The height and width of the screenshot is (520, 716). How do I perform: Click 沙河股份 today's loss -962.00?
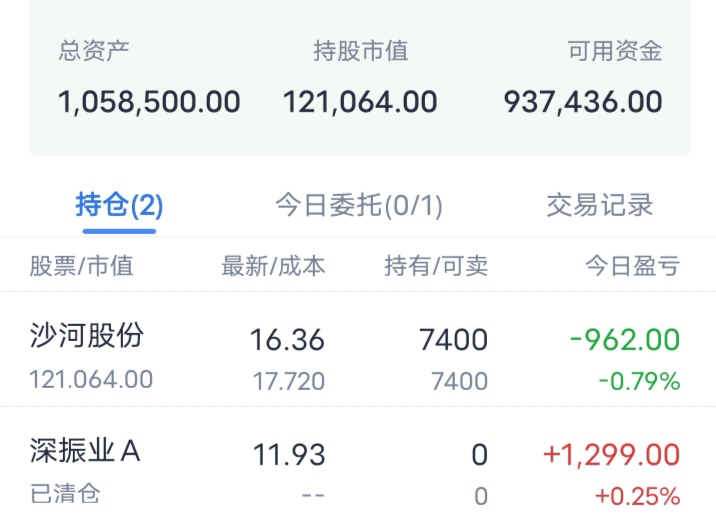pos(625,340)
